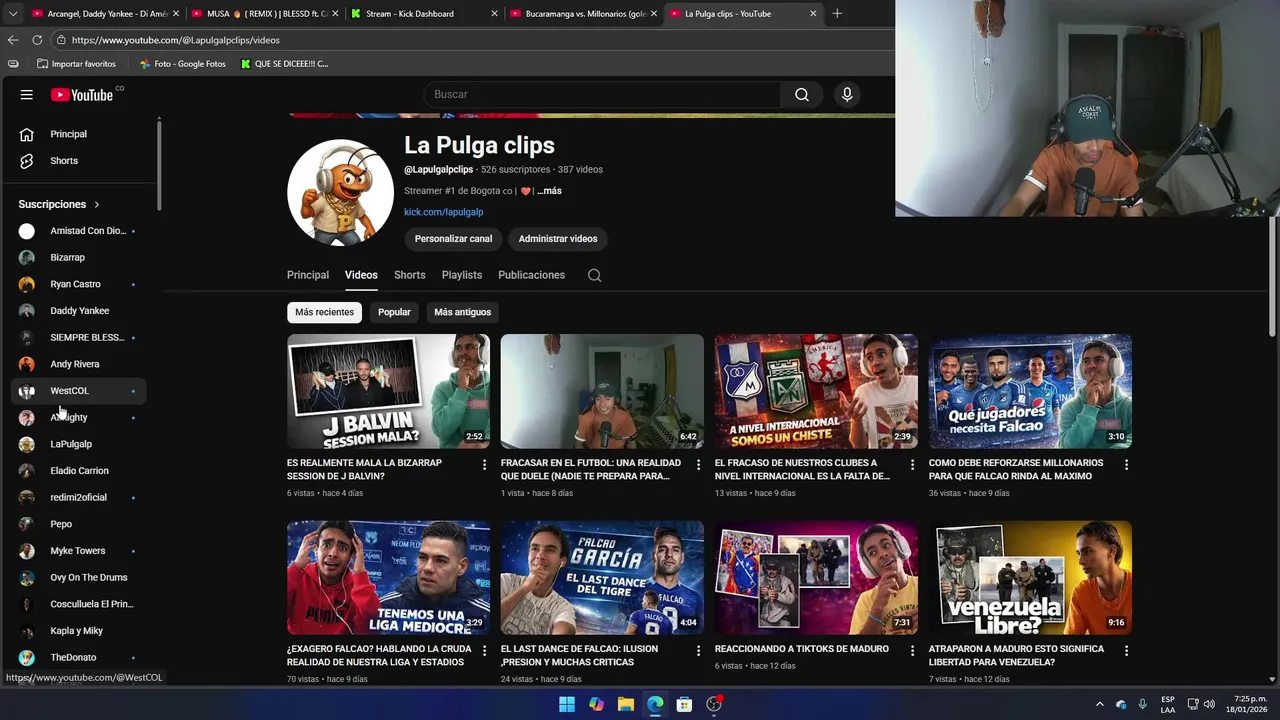Open Myke Towers subscription in sidebar
Viewport: 1280px width, 720px height.
pos(79,551)
